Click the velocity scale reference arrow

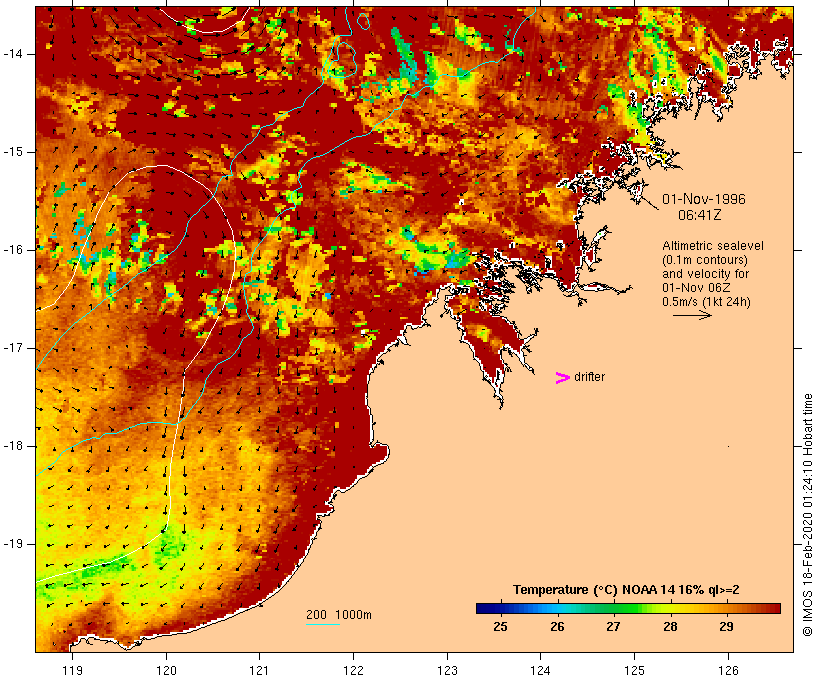pyautogui.click(x=692, y=315)
